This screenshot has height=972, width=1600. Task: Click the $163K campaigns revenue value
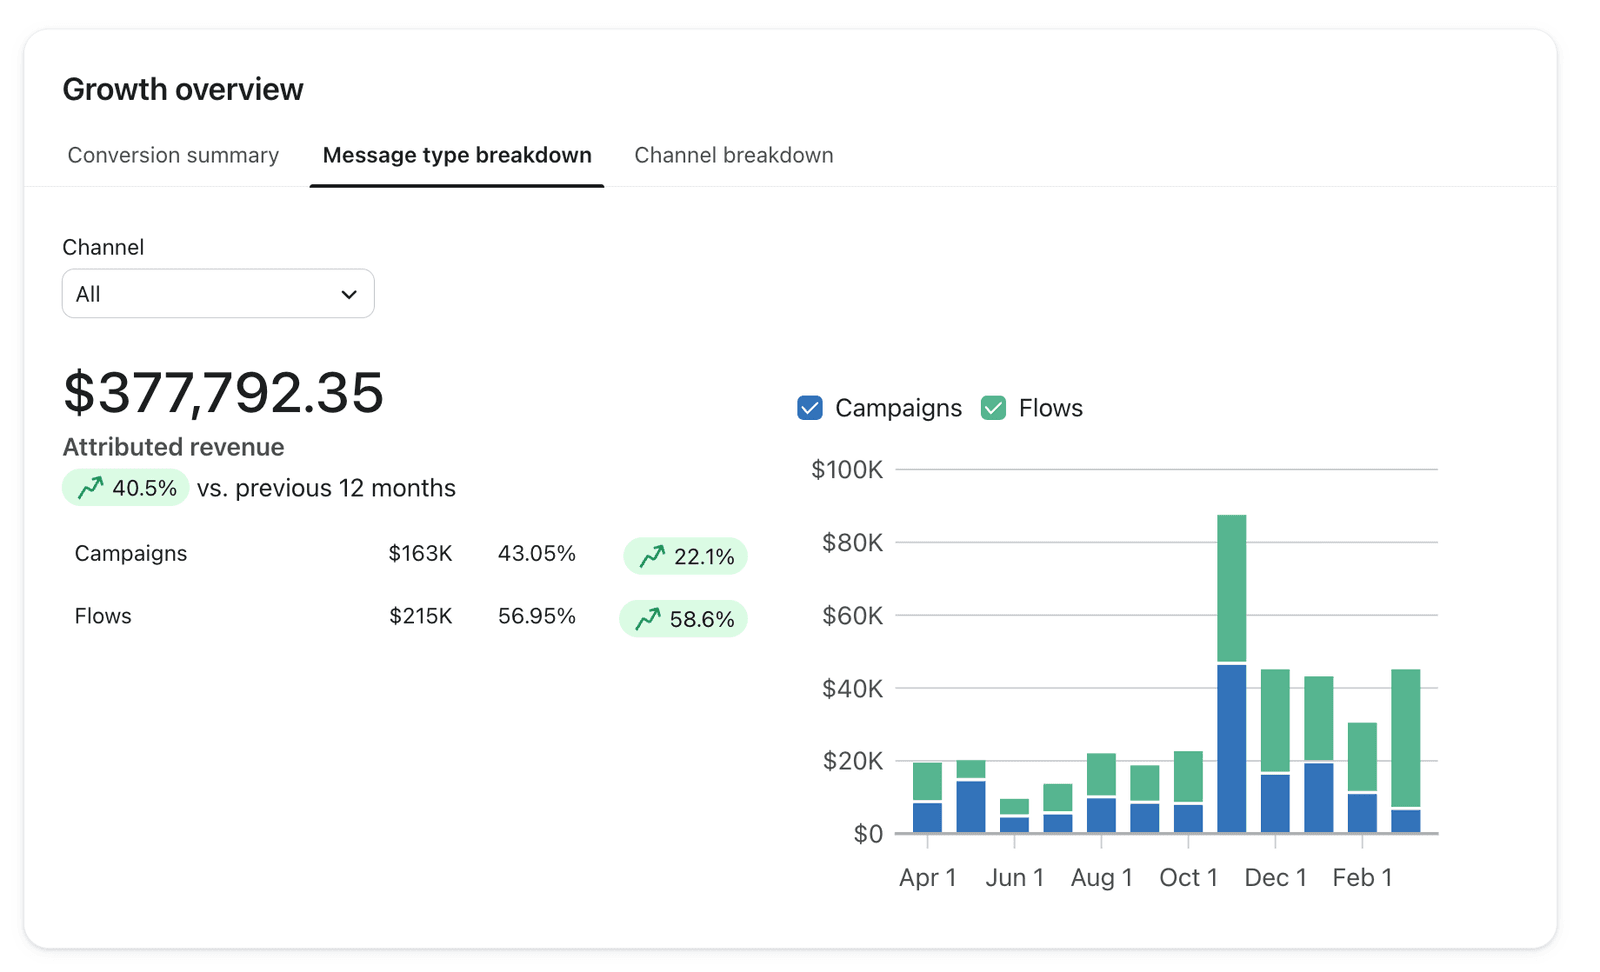420,553
